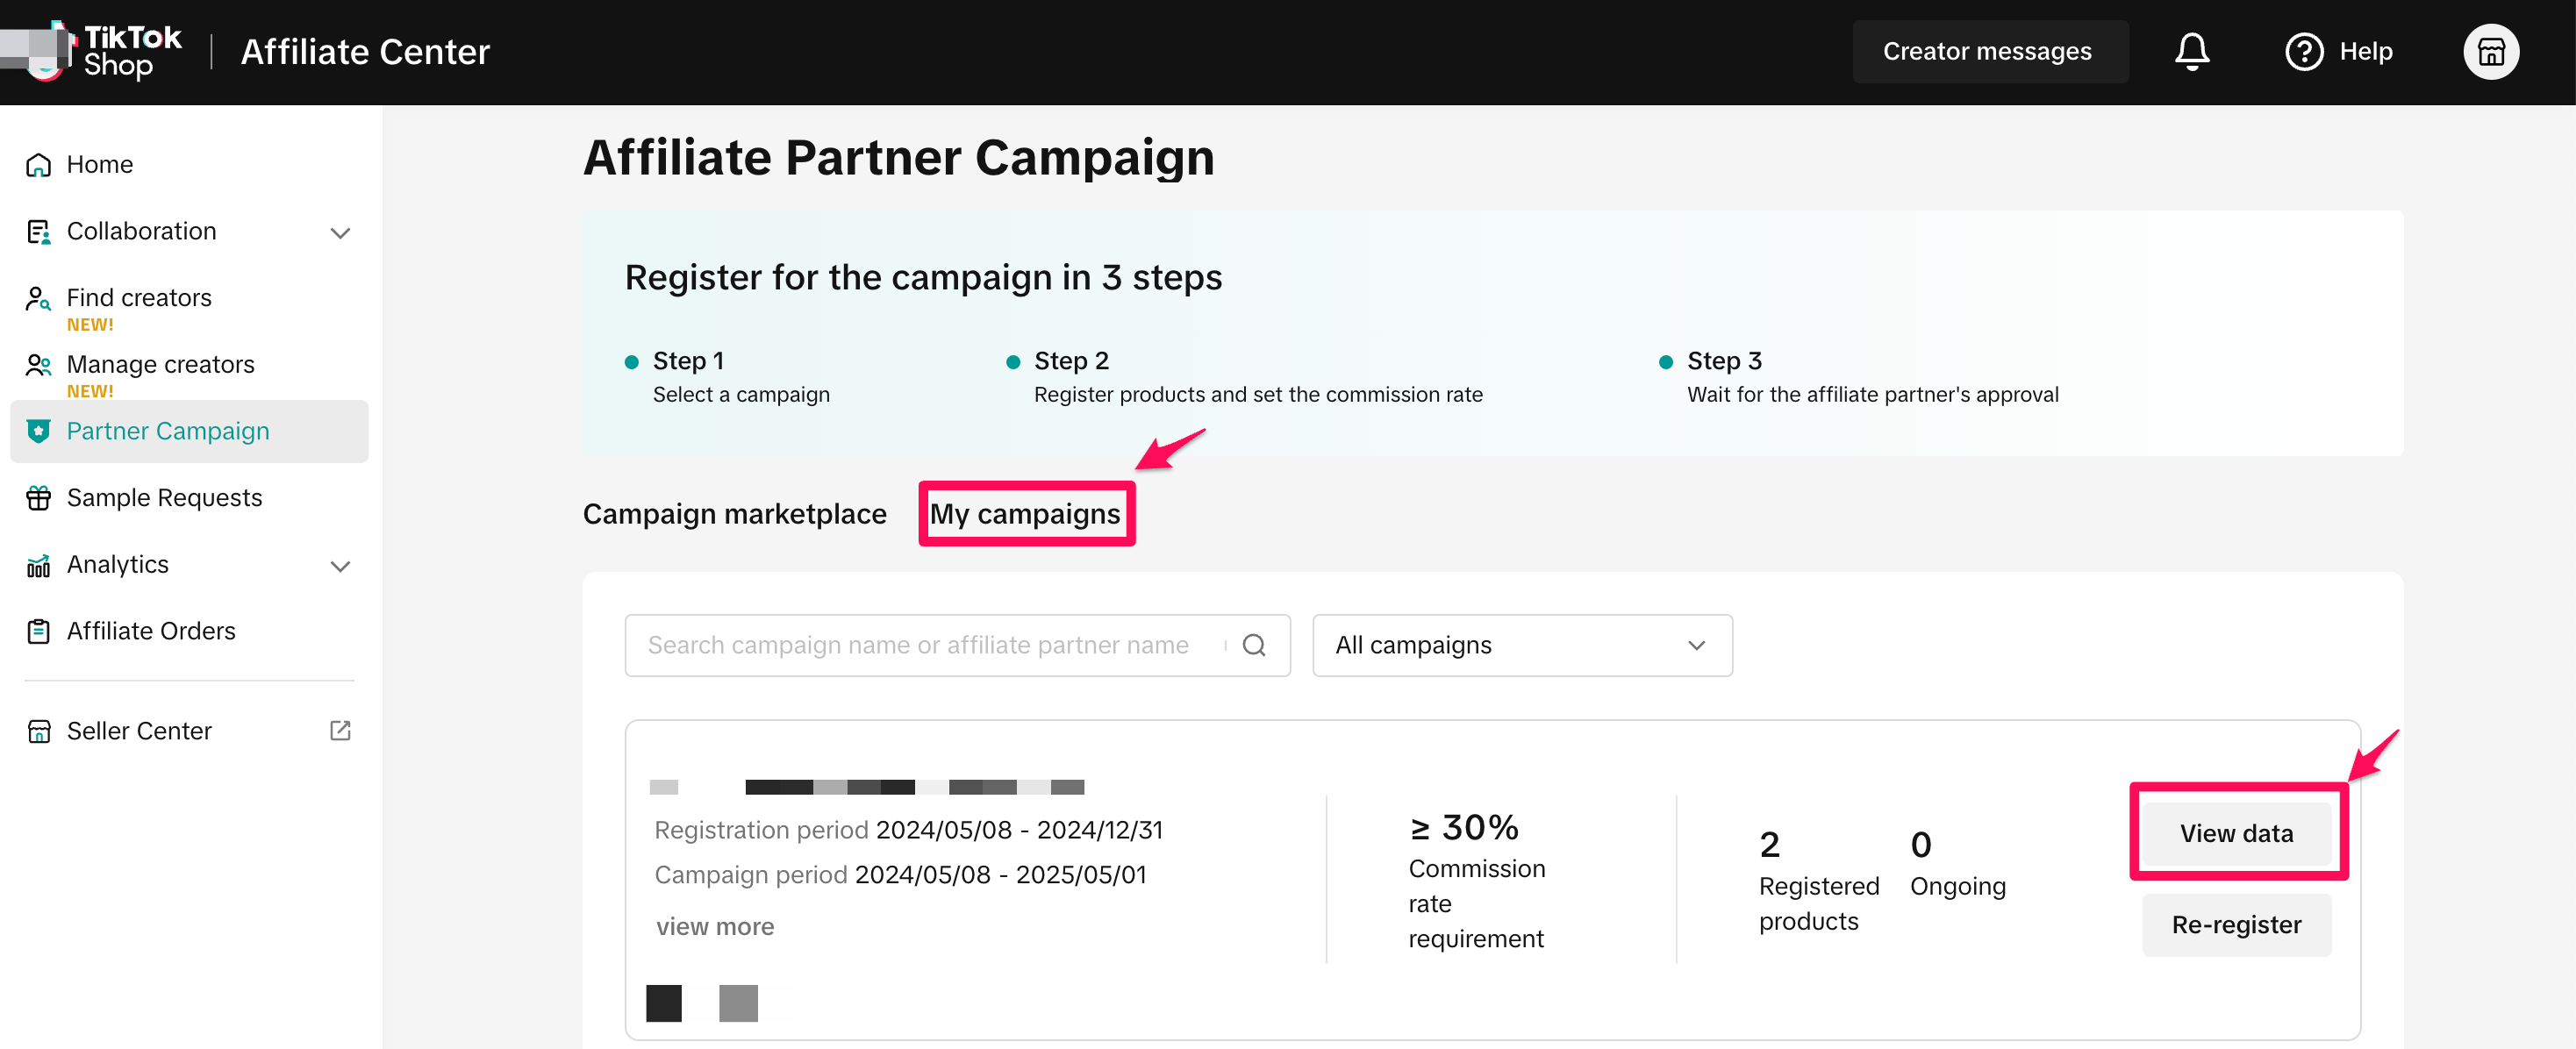Click the Sample Requests gift icon
Image resolution: width=2576 pixels, height=1049 pixels.
tap(38, 497)
